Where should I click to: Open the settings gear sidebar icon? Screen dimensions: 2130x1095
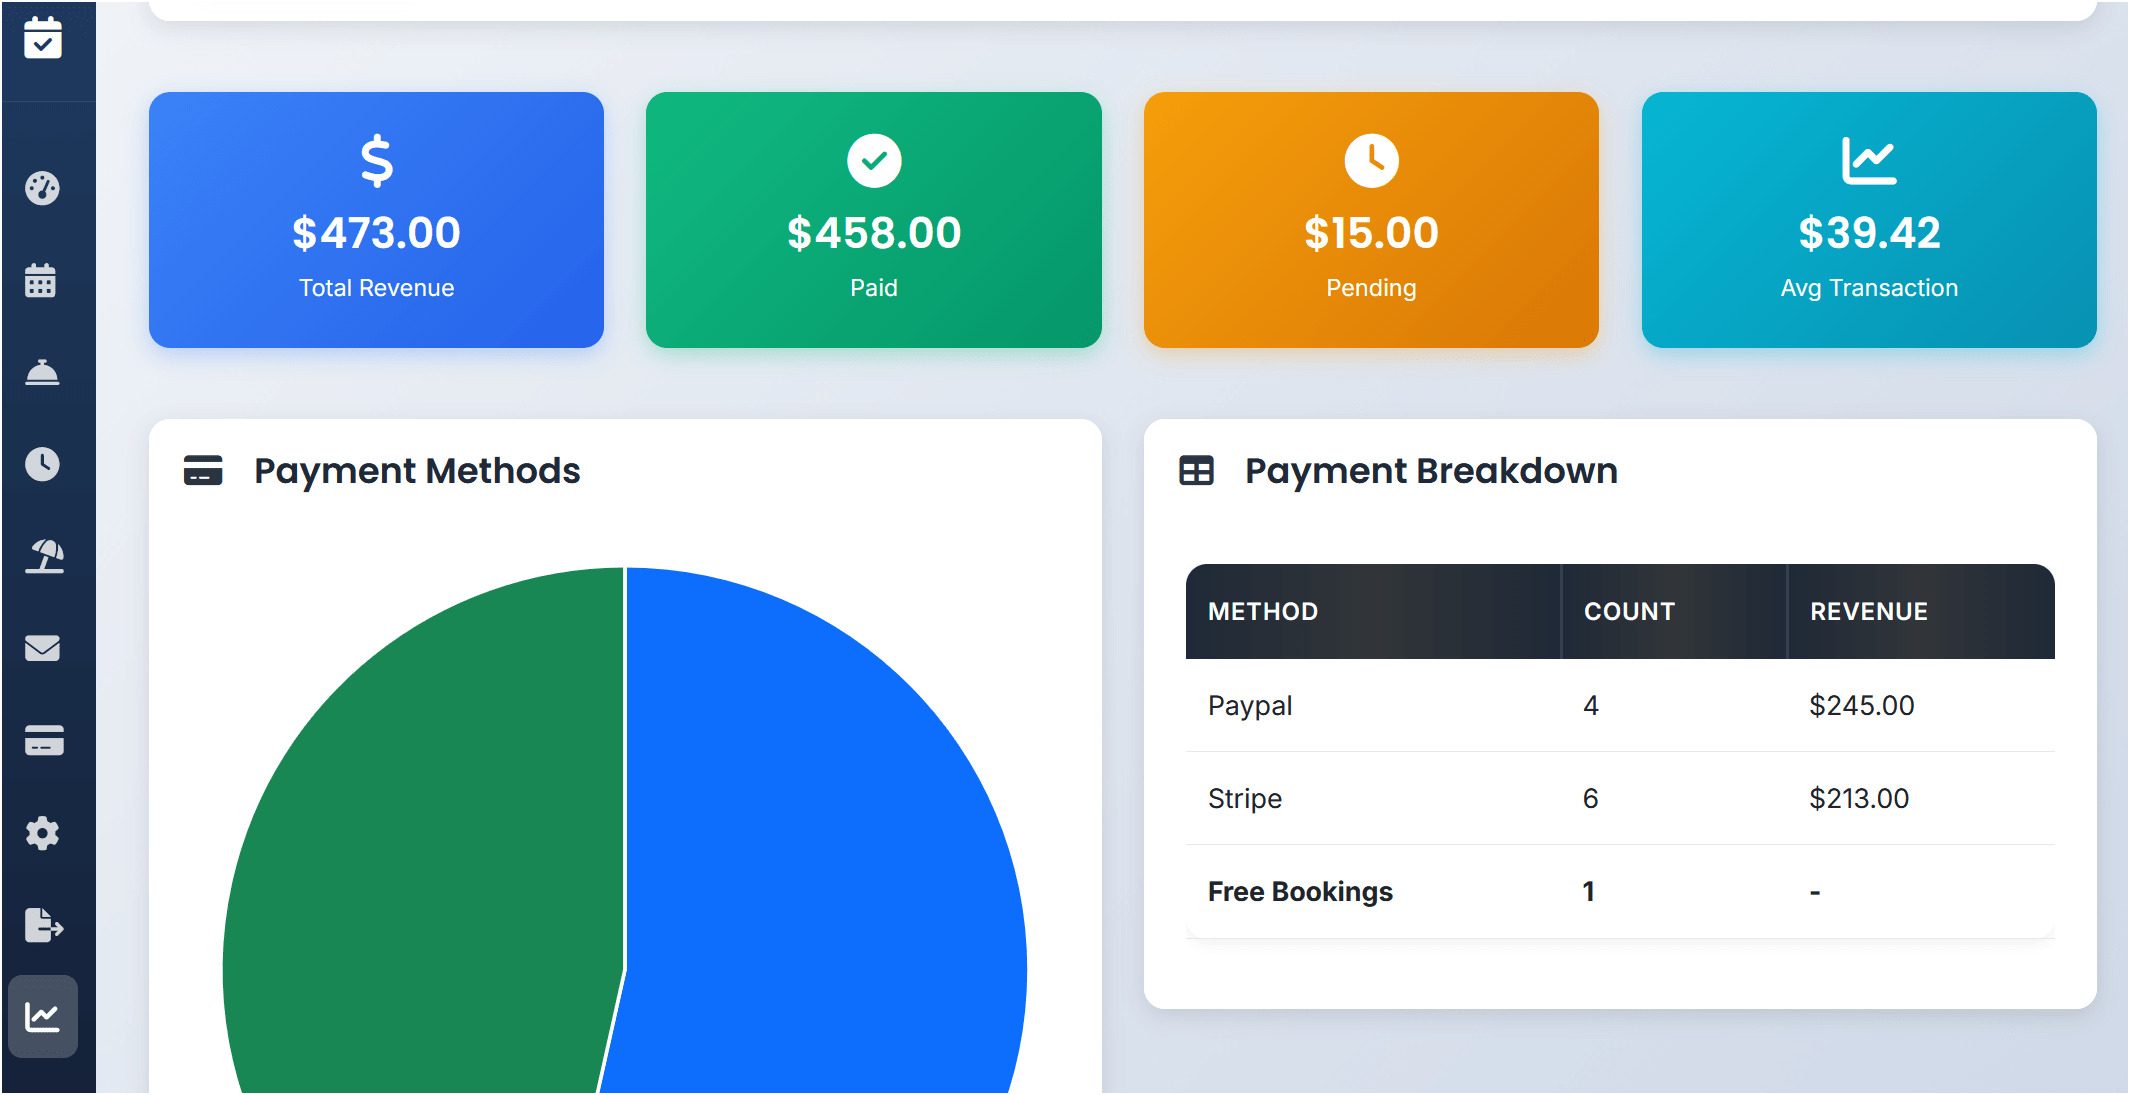[x=42, y=833]
